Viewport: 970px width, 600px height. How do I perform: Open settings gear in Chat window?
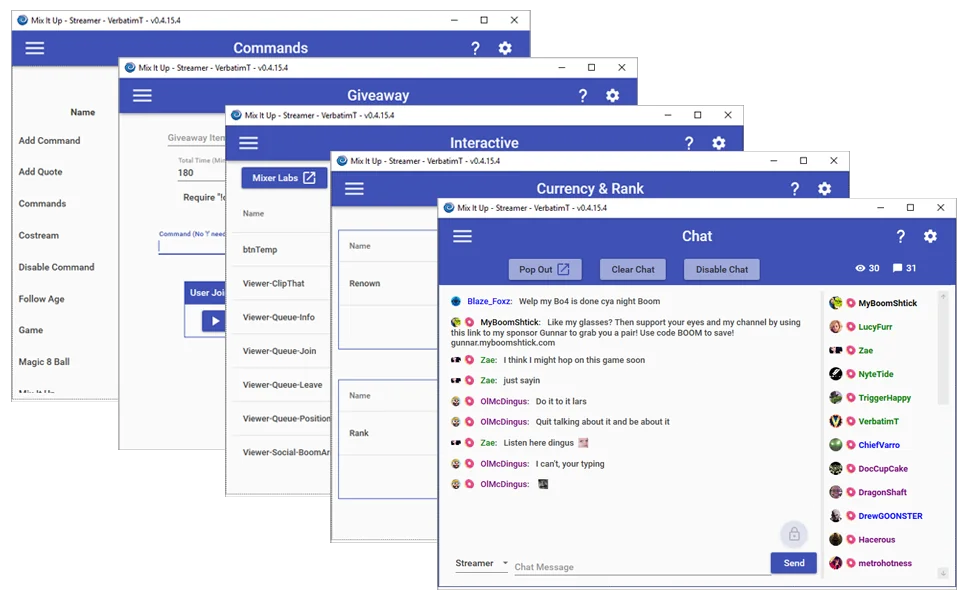pyautogui.click(x=930, y=236)
